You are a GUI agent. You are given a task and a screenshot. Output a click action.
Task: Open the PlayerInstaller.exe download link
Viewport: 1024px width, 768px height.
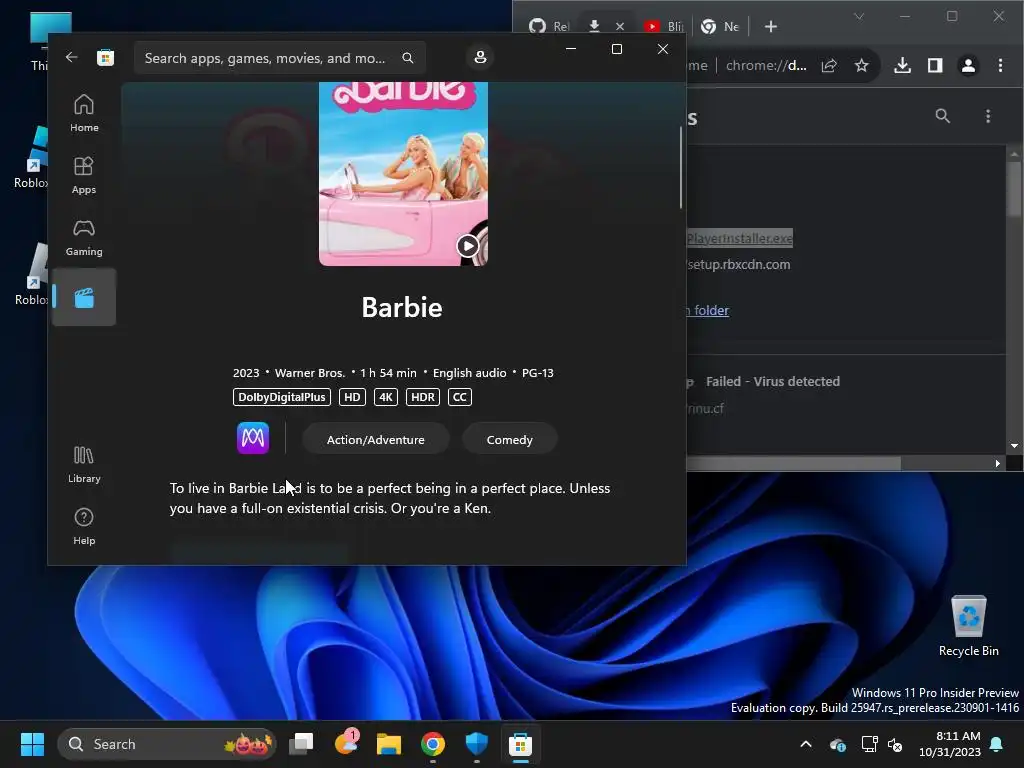click(740, 238)
